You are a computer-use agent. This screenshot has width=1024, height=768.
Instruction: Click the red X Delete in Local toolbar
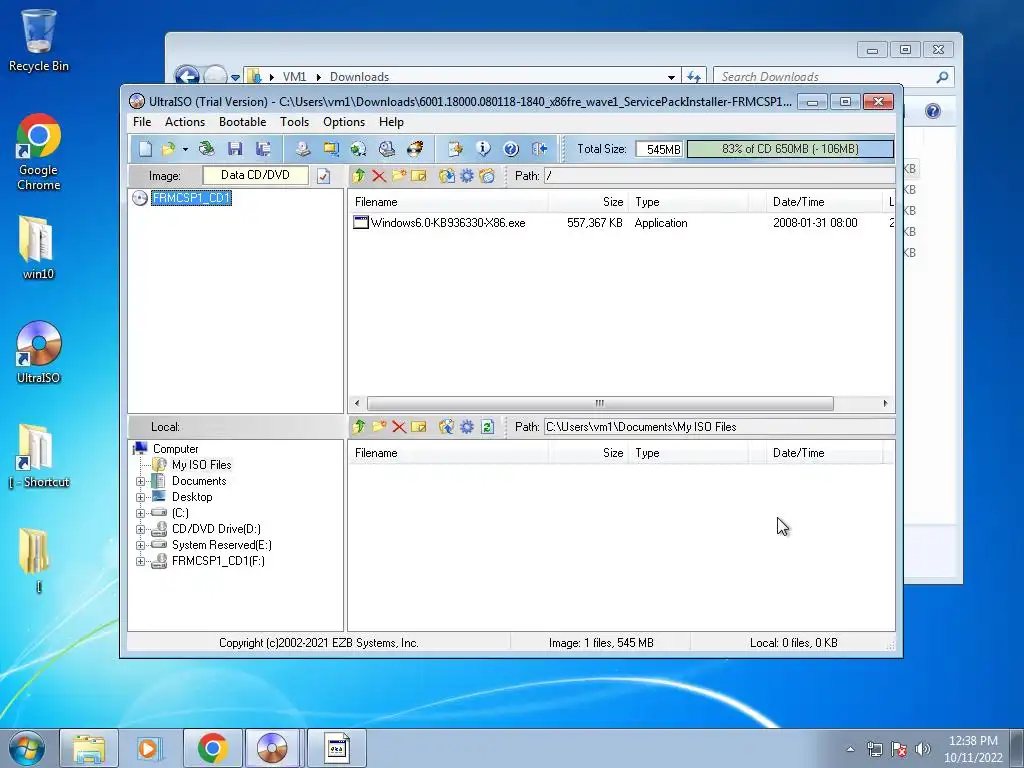pos(399,426)
